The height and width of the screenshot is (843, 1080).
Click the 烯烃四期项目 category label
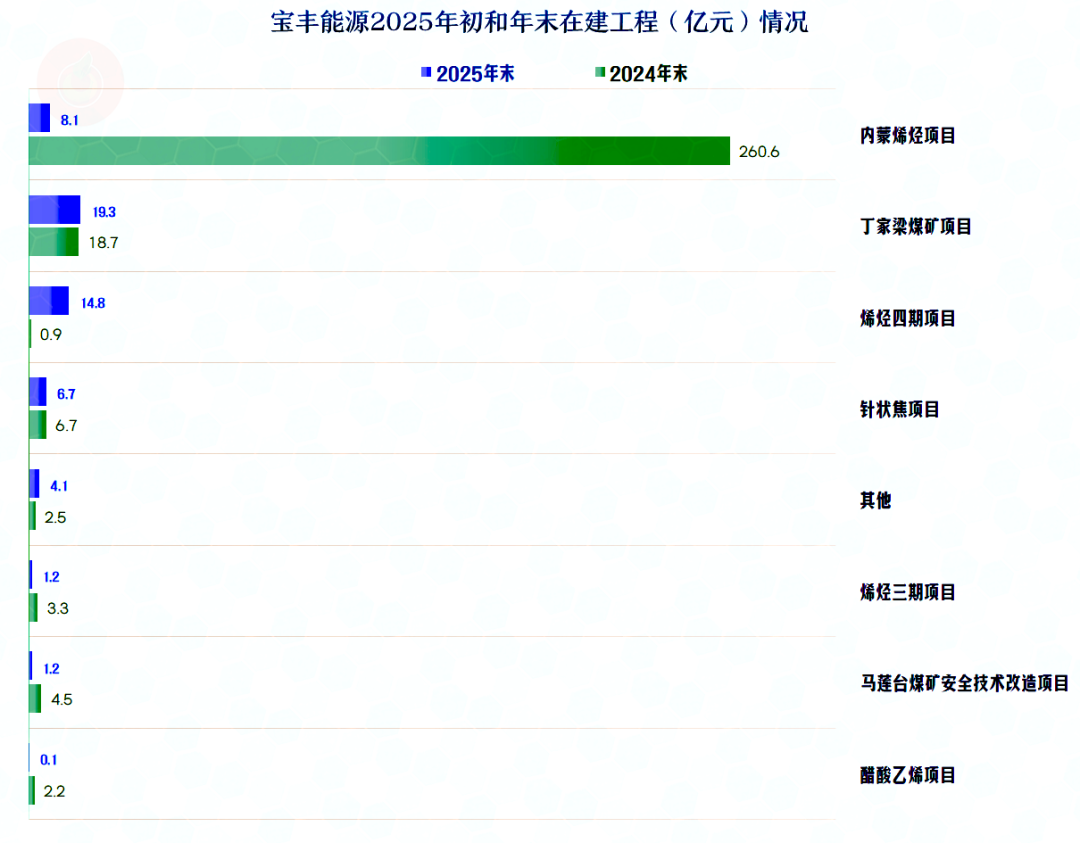point(908,318)
